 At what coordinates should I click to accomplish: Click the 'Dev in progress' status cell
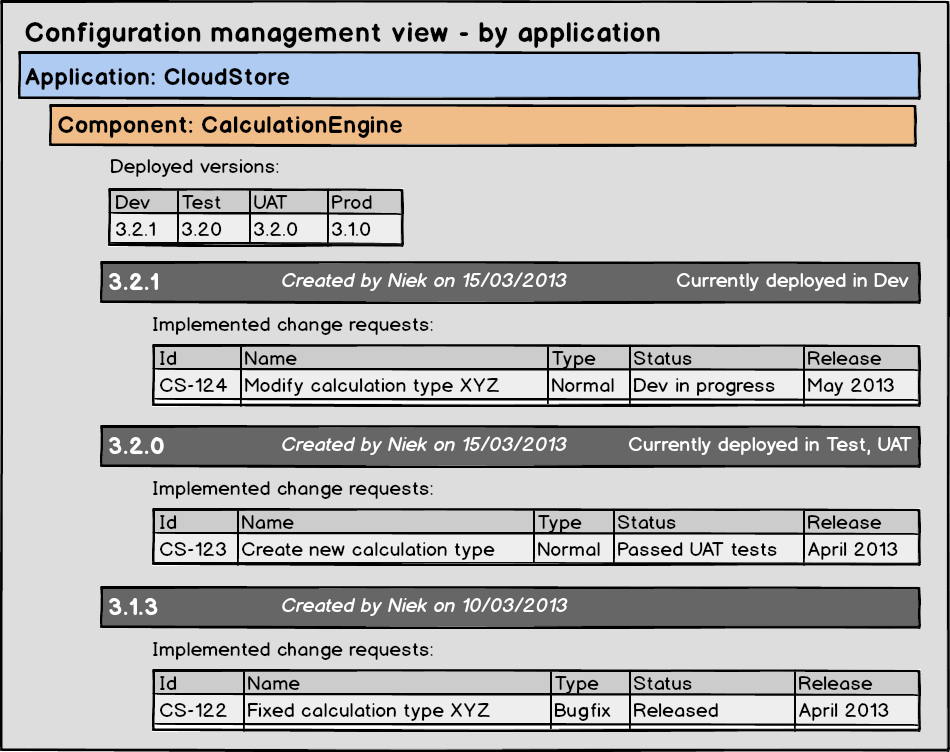click(716, 386)
